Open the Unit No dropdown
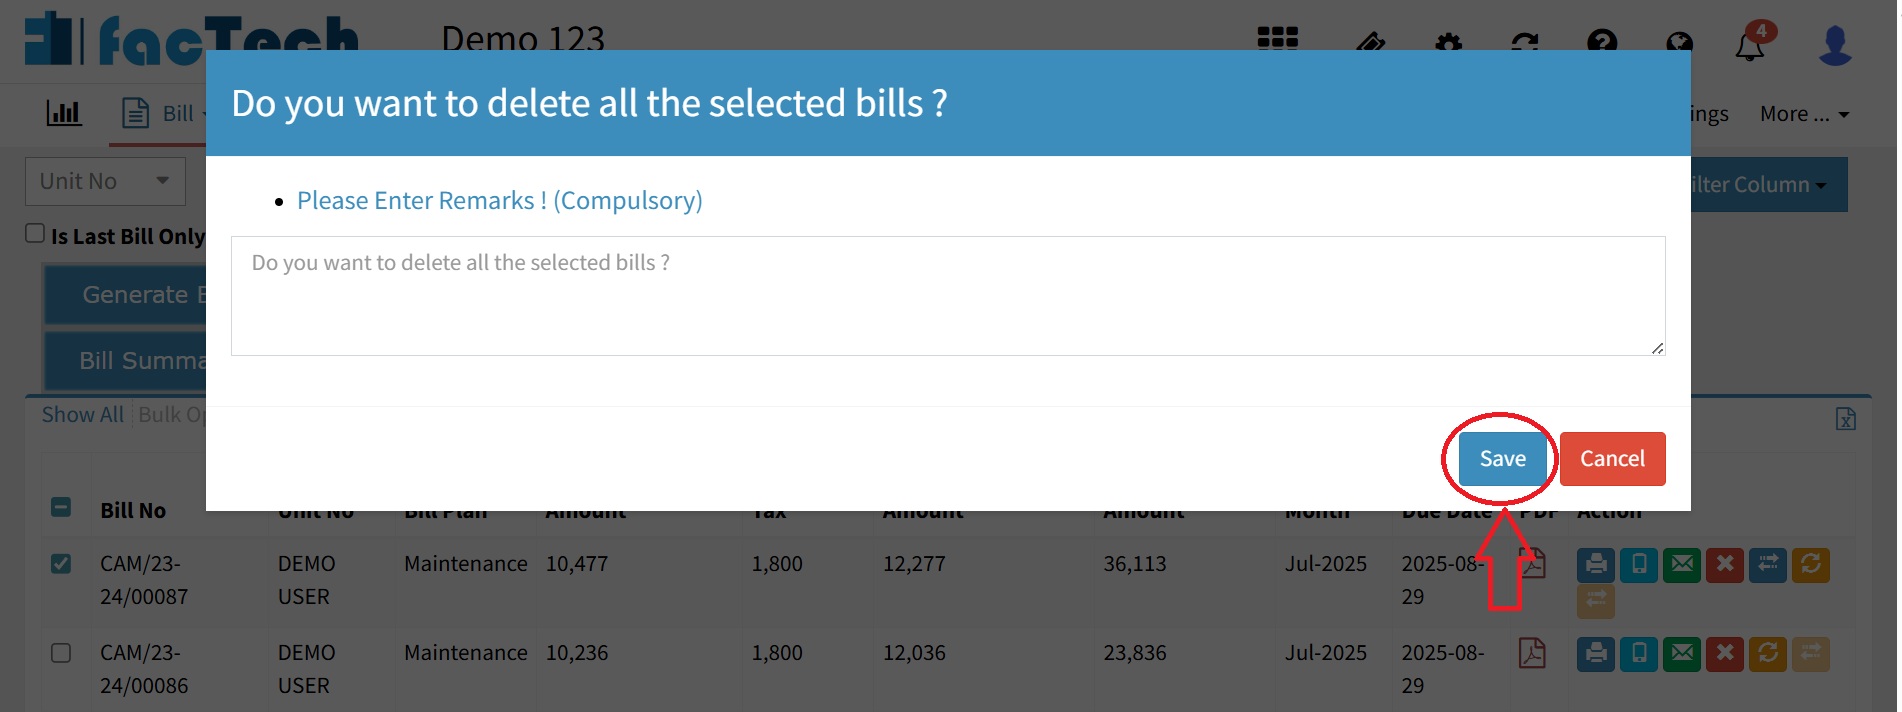1902x712 pixels. [x=105, y=181]
